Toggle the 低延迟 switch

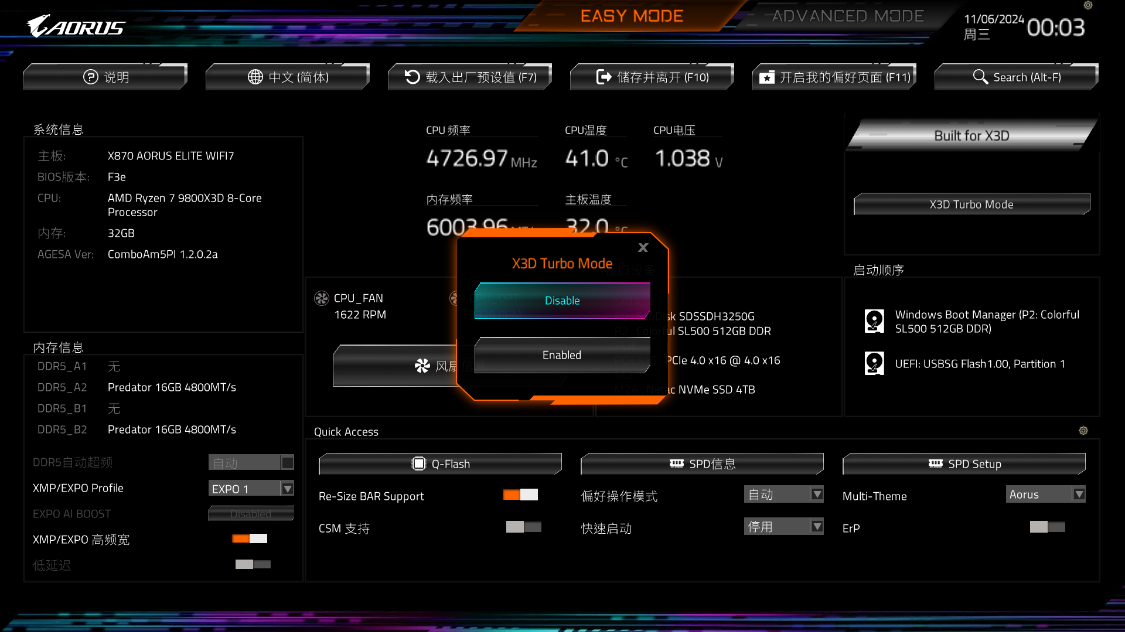pos(253,565)
